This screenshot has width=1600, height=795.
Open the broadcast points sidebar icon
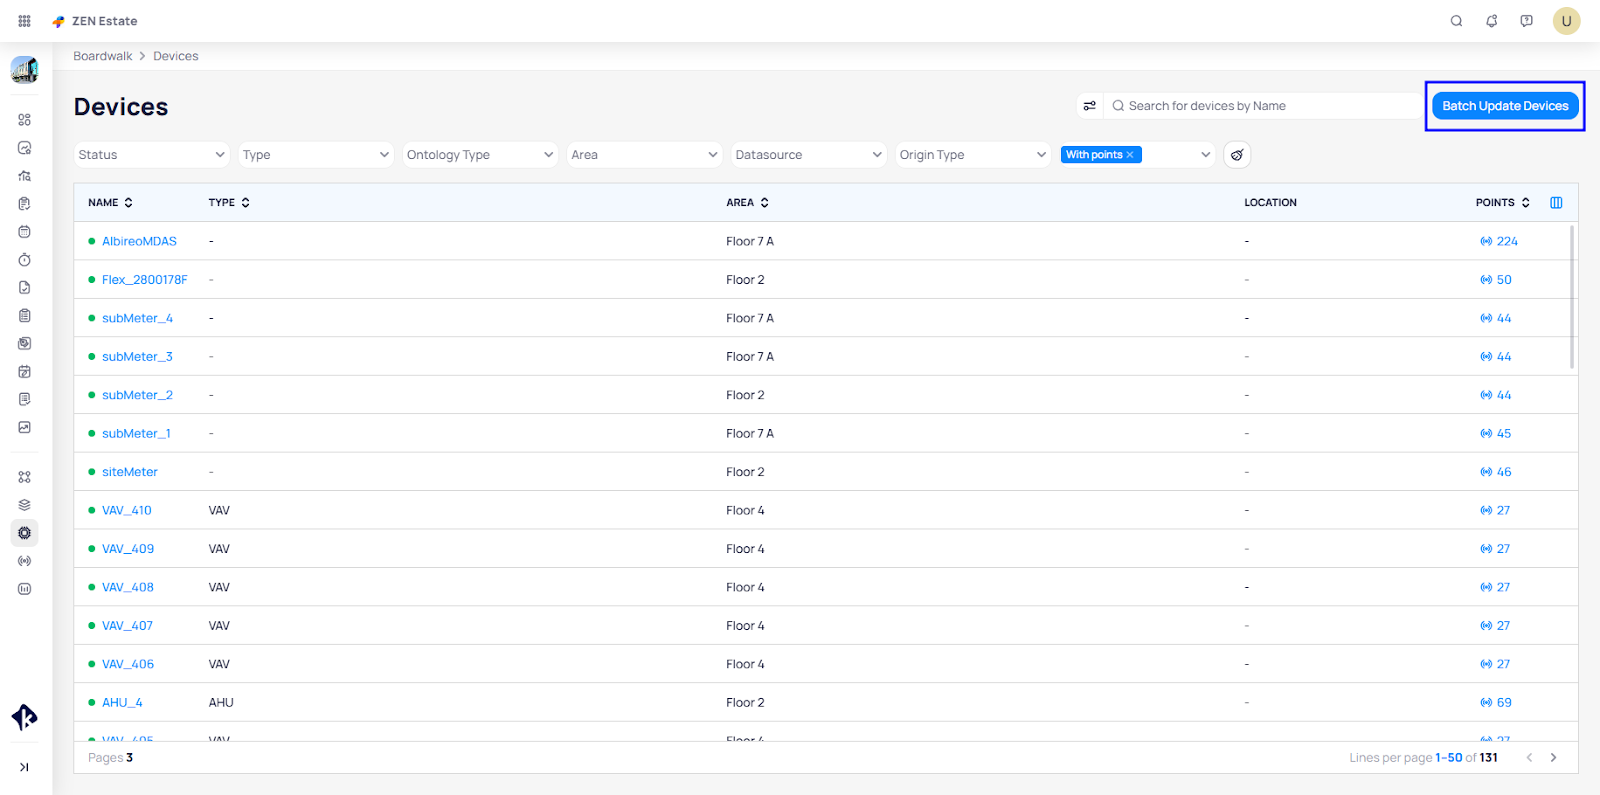(x=24, y=561)
